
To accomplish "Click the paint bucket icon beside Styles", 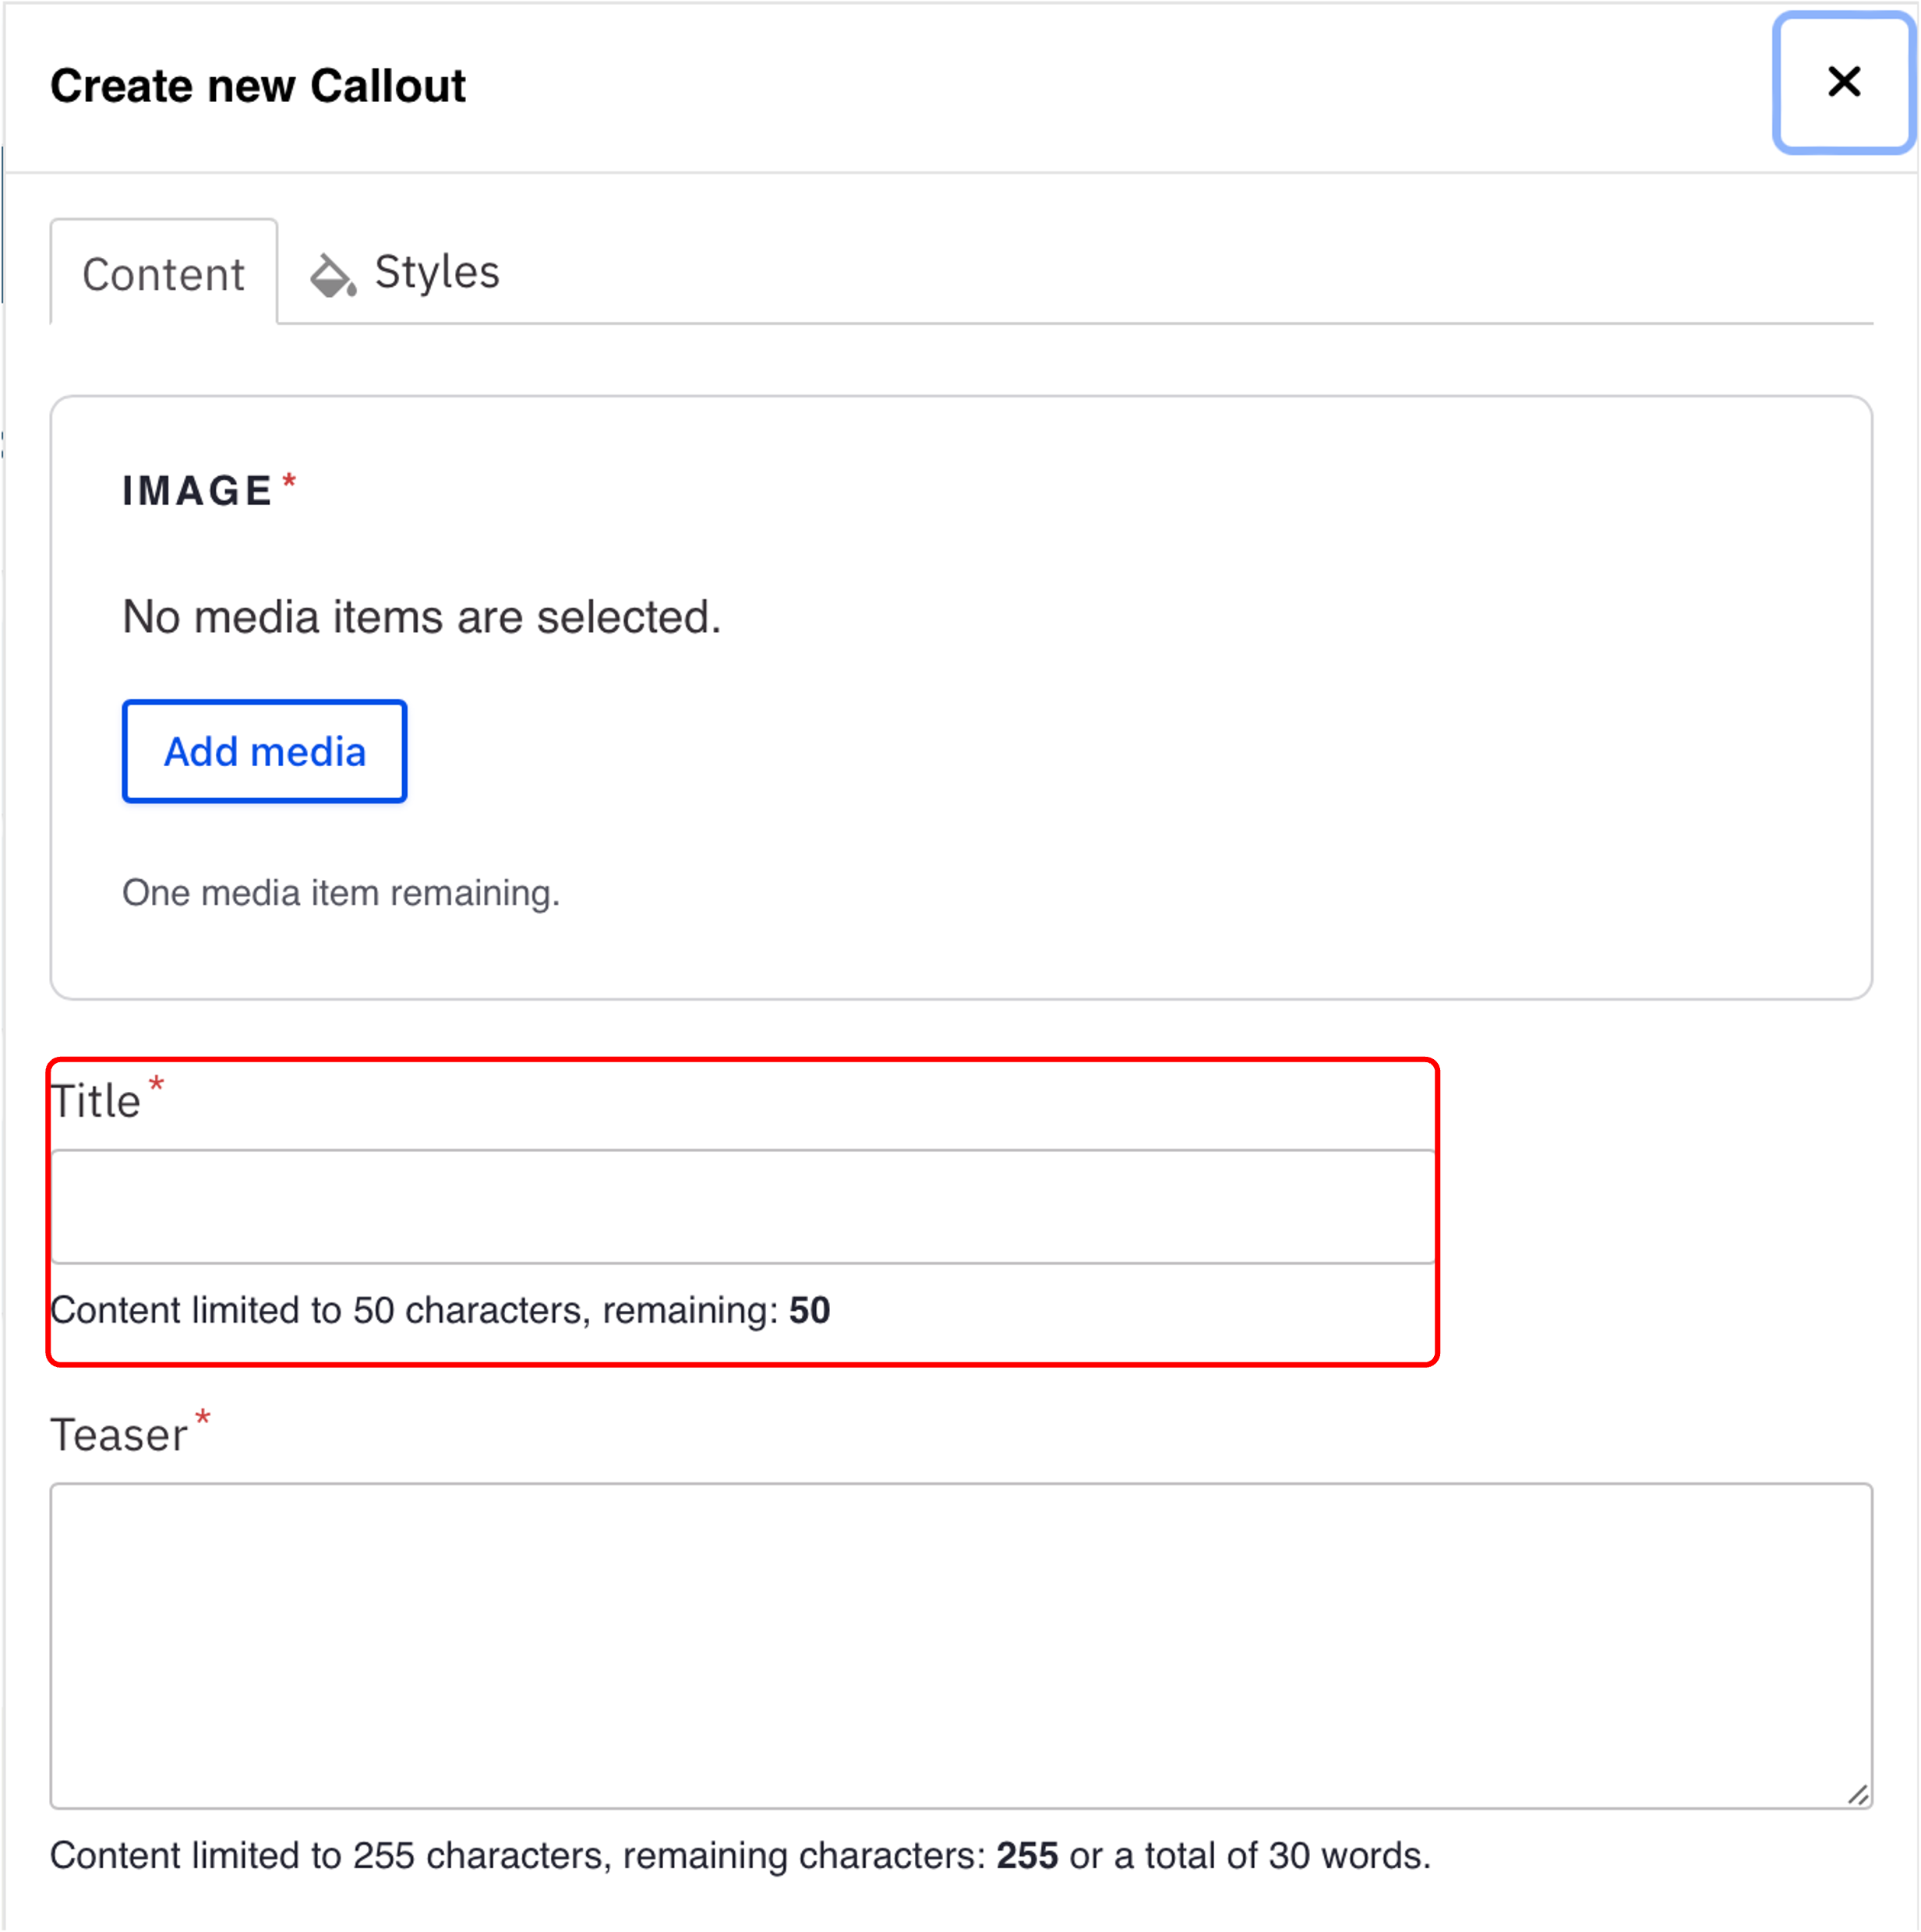I will pos(332,275).
